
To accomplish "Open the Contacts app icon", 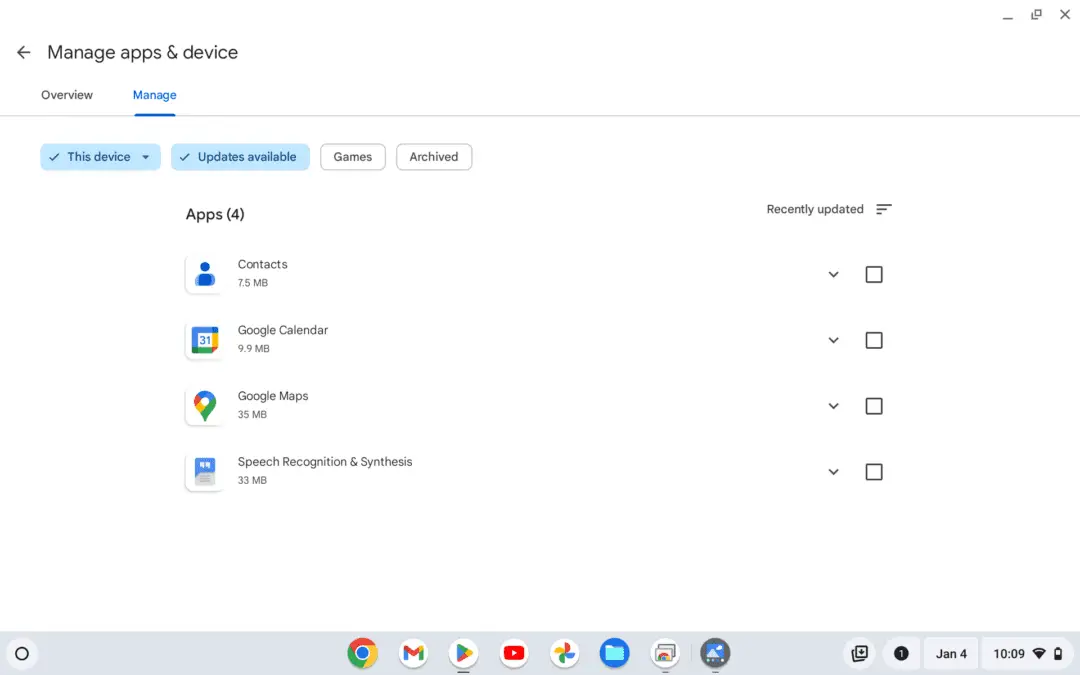I will pyautogui.click(x=204, y=273).
